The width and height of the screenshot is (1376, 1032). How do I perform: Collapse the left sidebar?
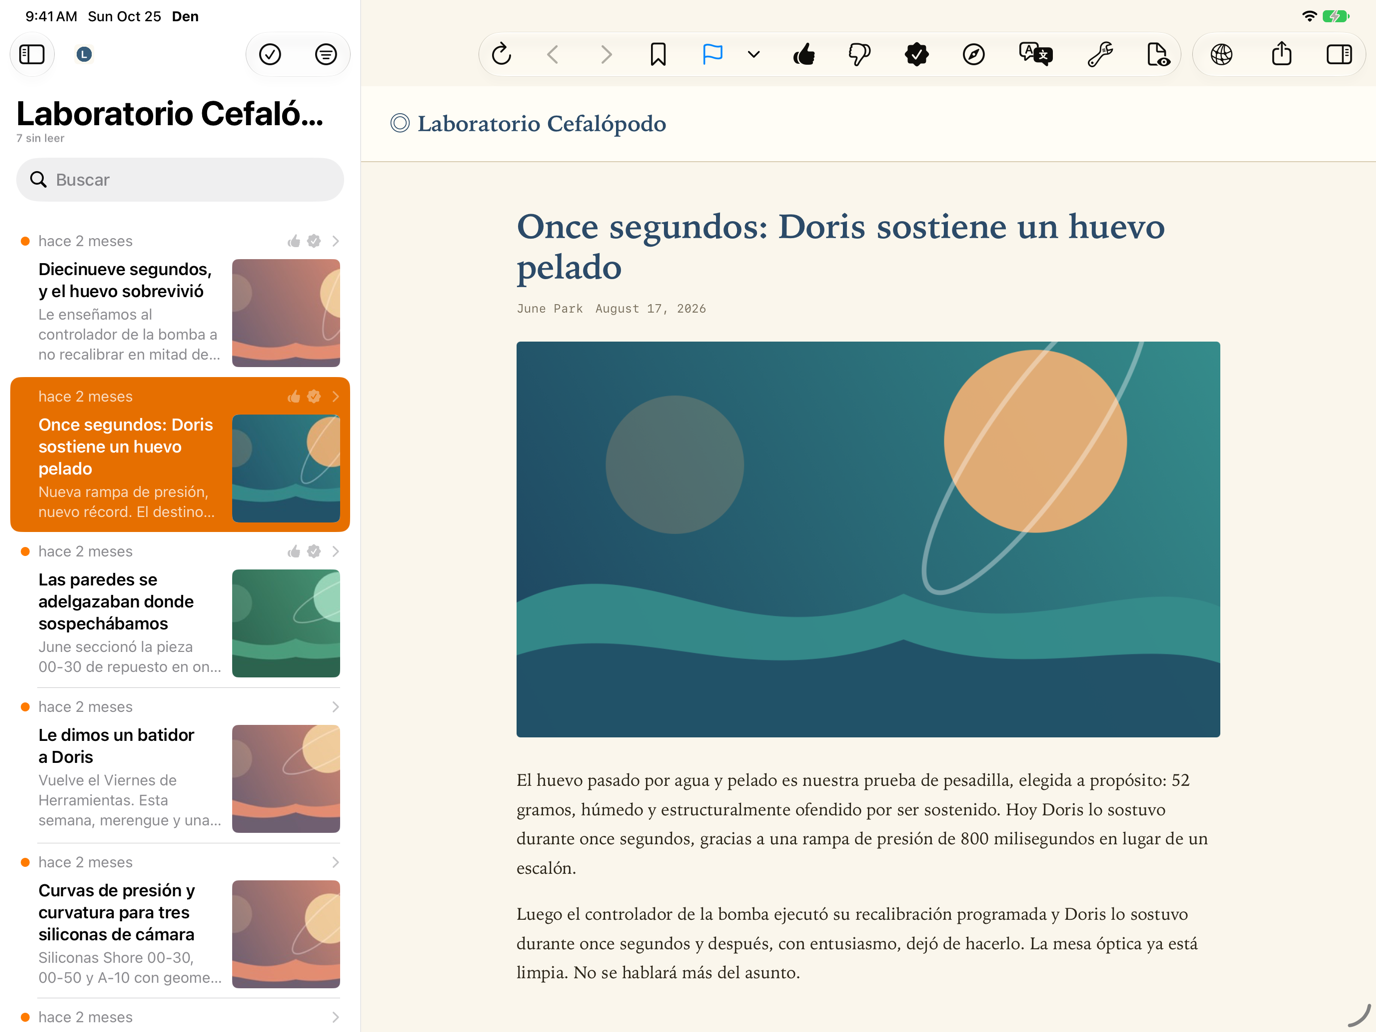32,54
